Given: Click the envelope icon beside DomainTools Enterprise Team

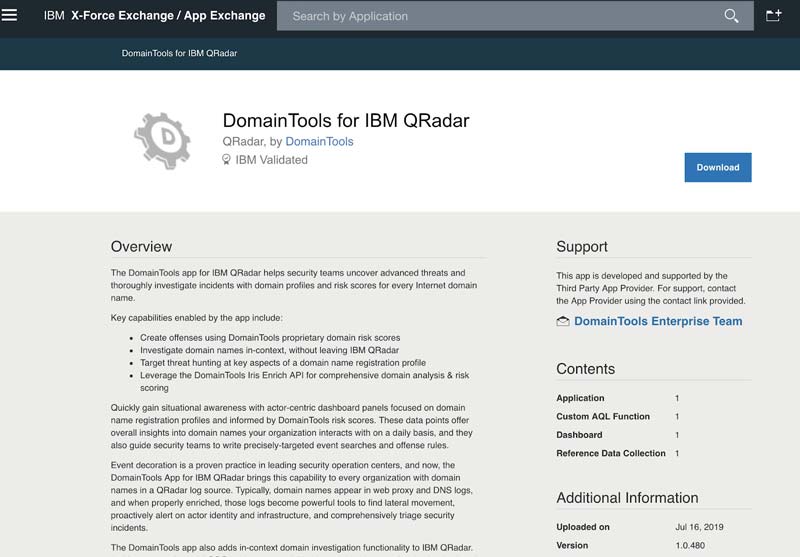Looking at the screenshot, I should click(563, 321).
